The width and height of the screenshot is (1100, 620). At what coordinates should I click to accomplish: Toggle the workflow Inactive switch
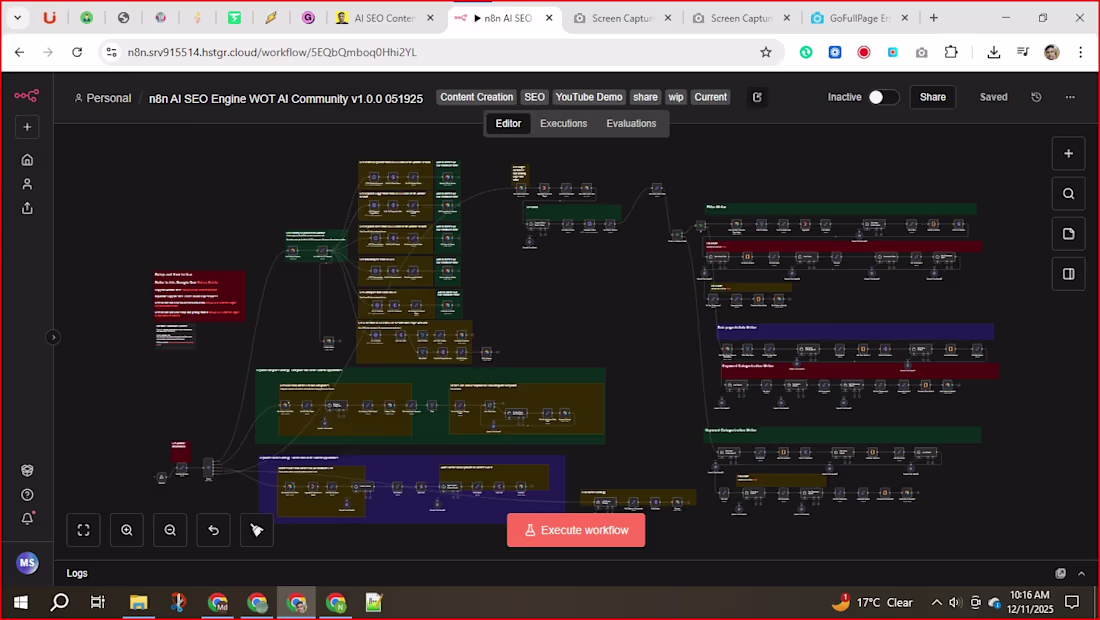[882, 97]
